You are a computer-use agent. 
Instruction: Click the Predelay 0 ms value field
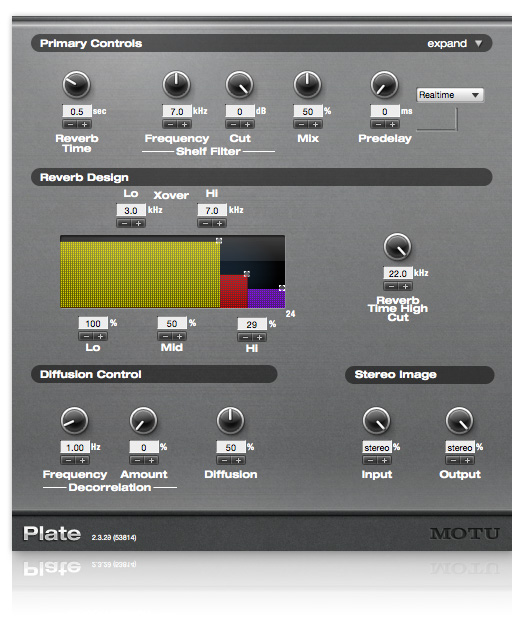pyautogui.click(x=385, y=111)
